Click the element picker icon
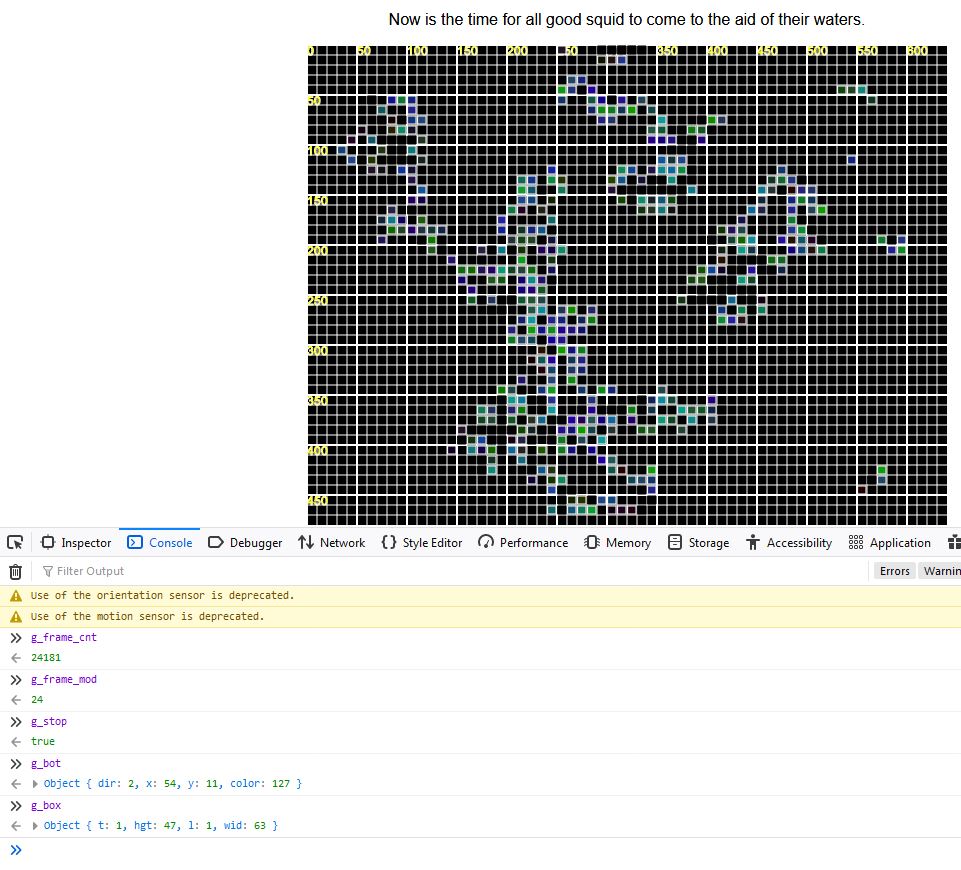Viewport: 961px width, 870px height. [x=15, y=543]
